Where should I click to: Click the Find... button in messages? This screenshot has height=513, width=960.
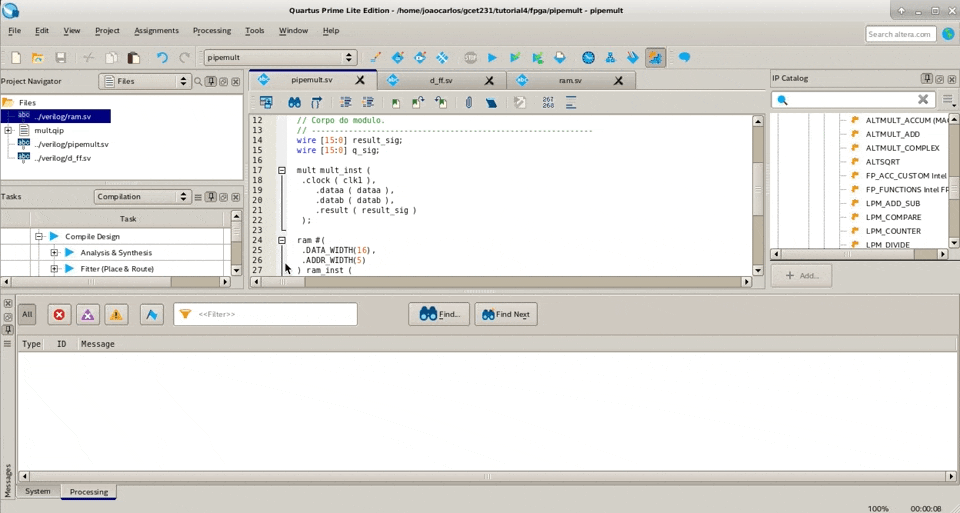click(439, 315)
